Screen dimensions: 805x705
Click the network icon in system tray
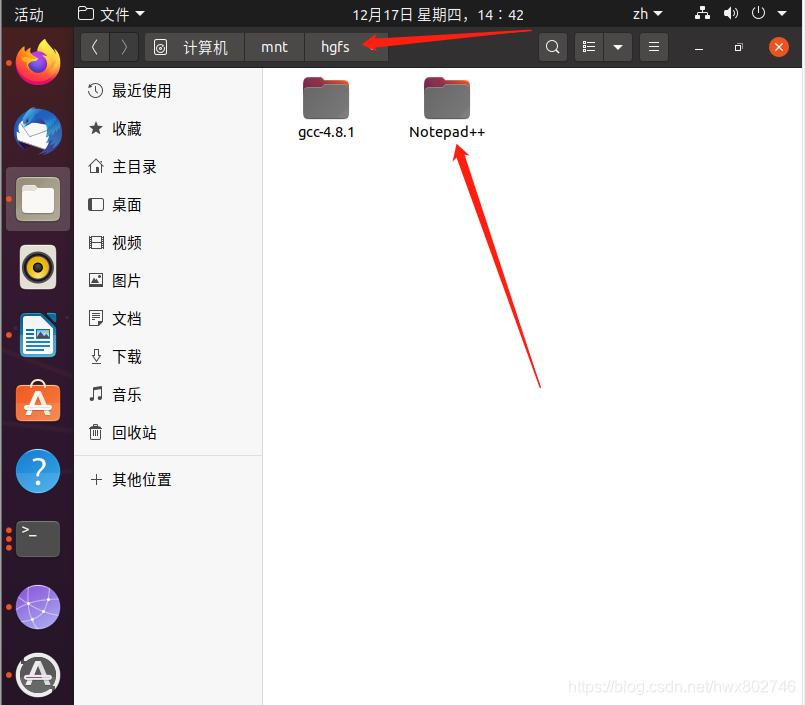tap(702, 14)
